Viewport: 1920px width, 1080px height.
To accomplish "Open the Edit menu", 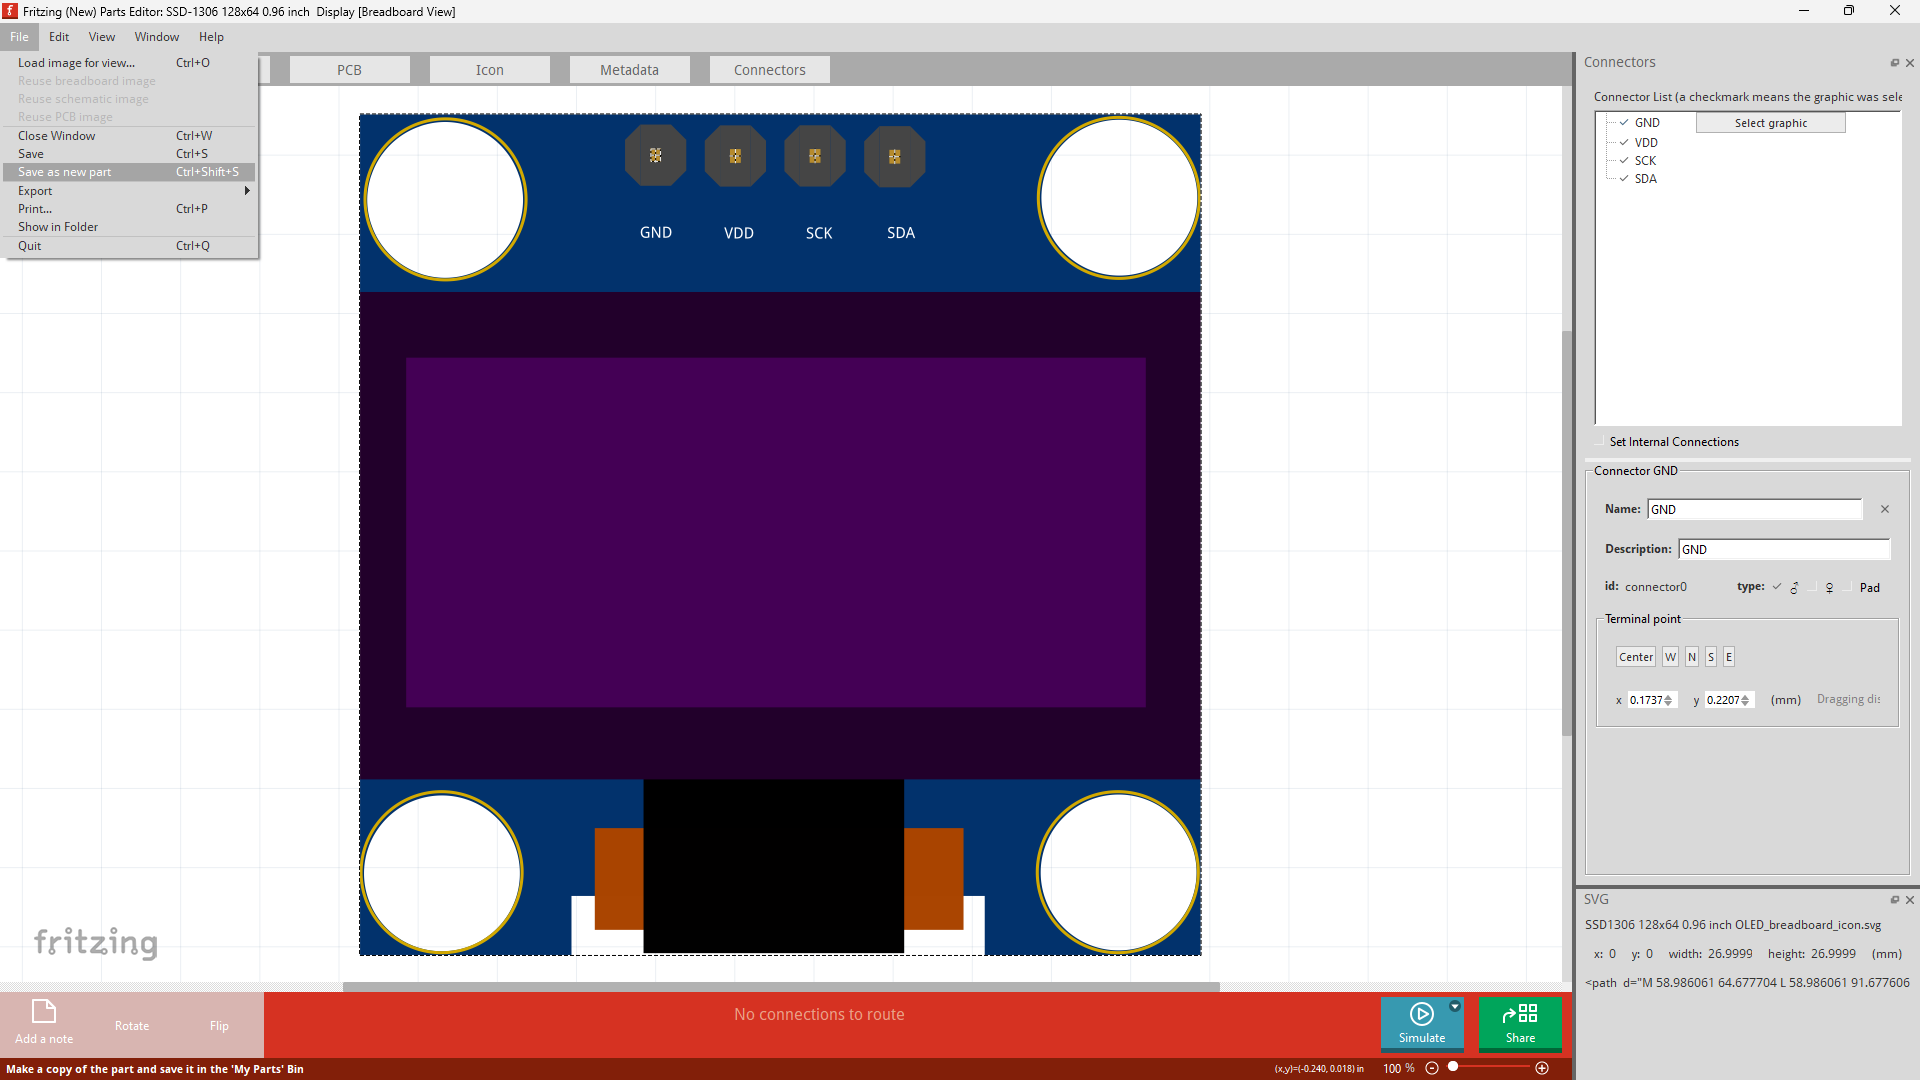I will (59, 37).
